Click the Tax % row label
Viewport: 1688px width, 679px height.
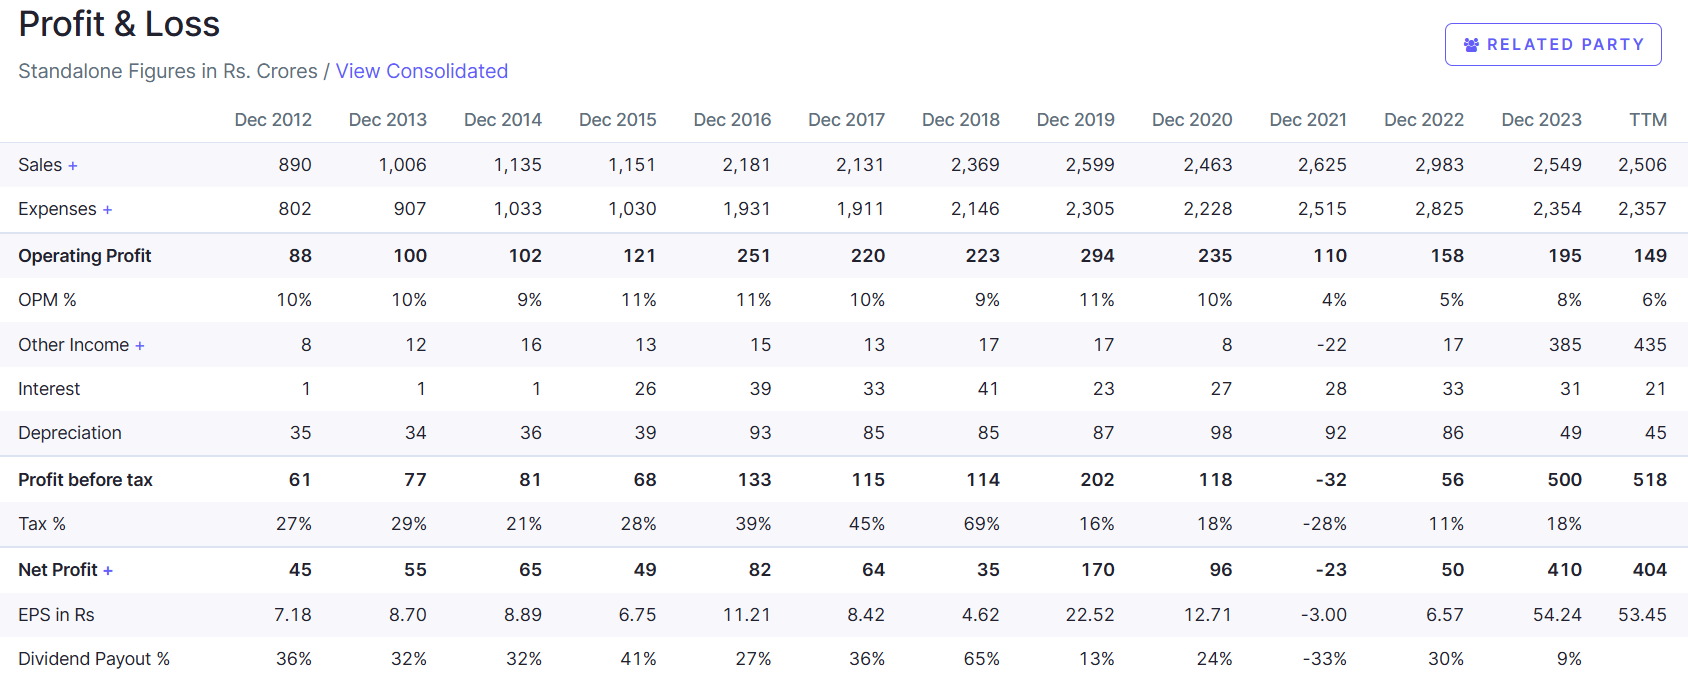click(x=42, y=524)
